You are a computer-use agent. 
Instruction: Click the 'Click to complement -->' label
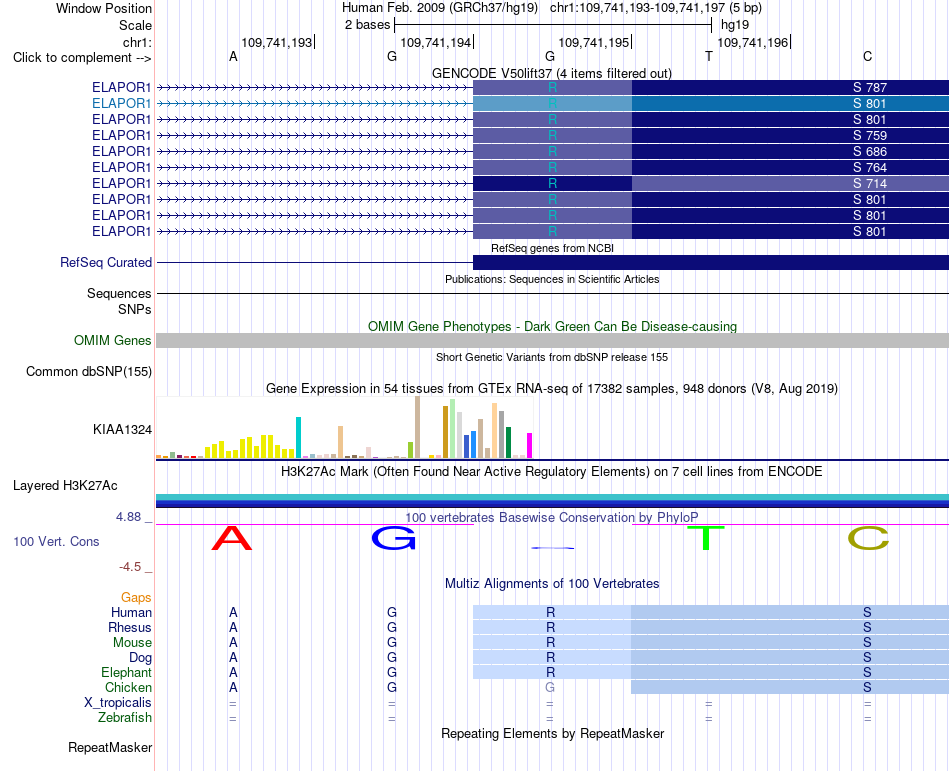pos(82,58)
